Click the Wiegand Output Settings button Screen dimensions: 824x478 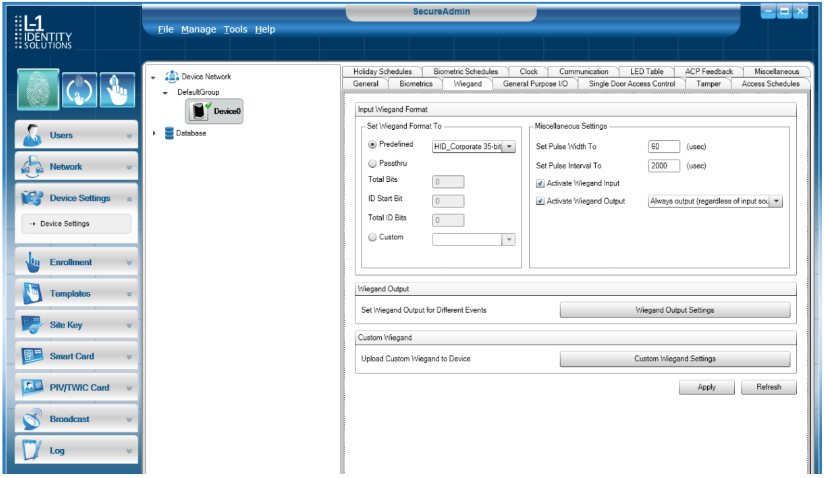[x=675, y=310]
